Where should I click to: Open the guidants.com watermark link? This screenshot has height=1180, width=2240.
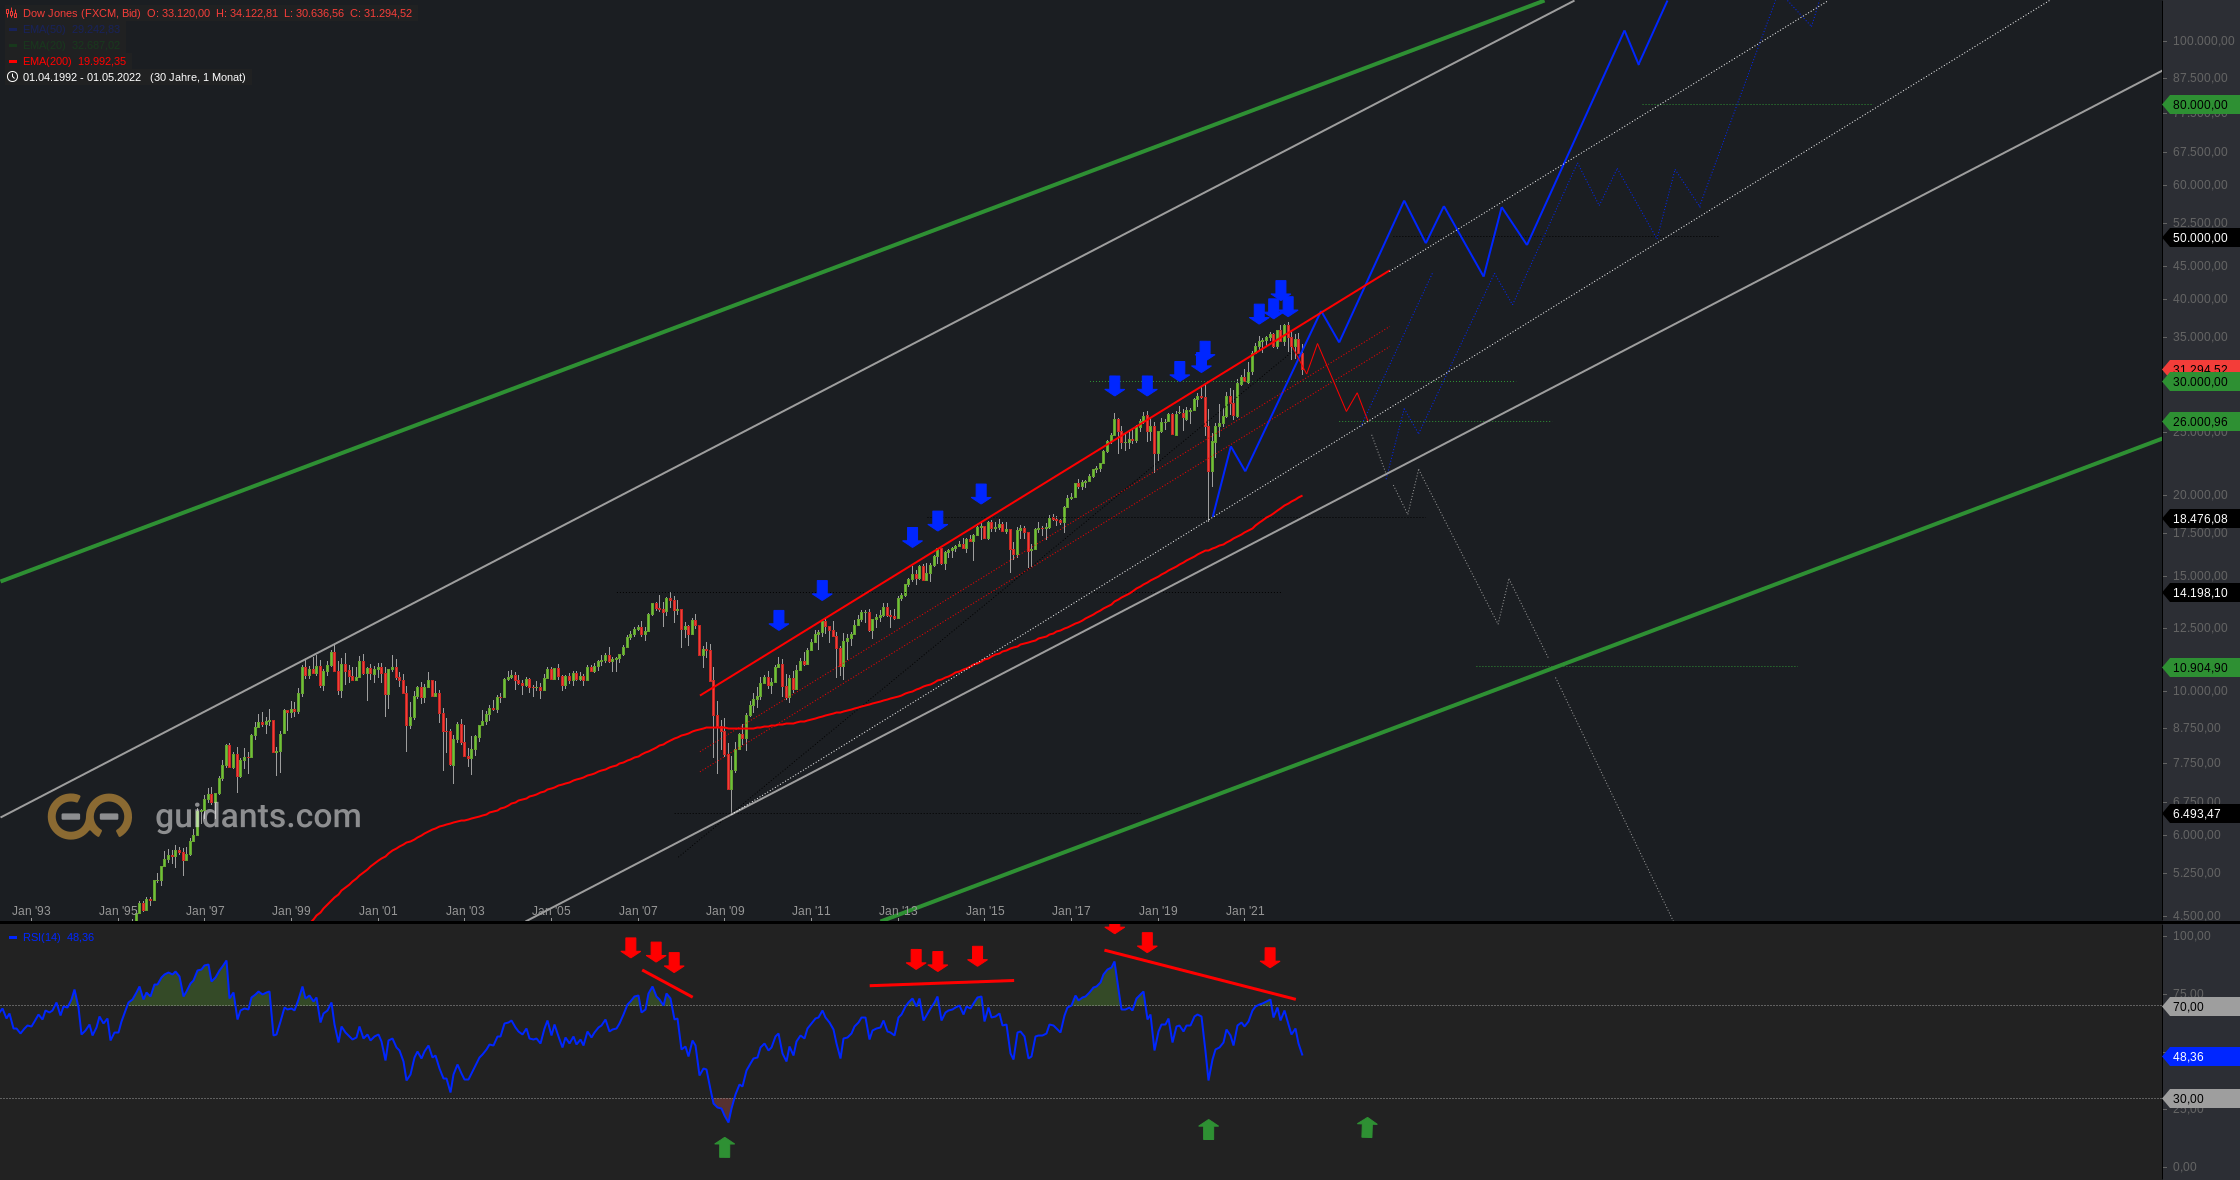(x=258, y=816)
